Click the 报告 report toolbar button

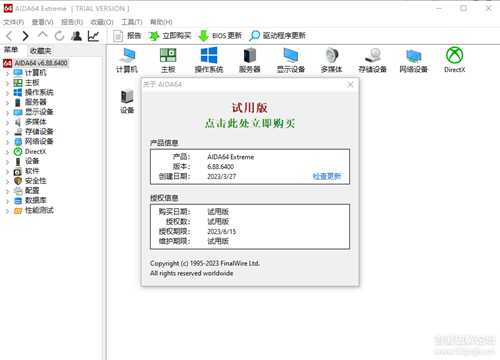pyautogui.click(x=127, y=36)
